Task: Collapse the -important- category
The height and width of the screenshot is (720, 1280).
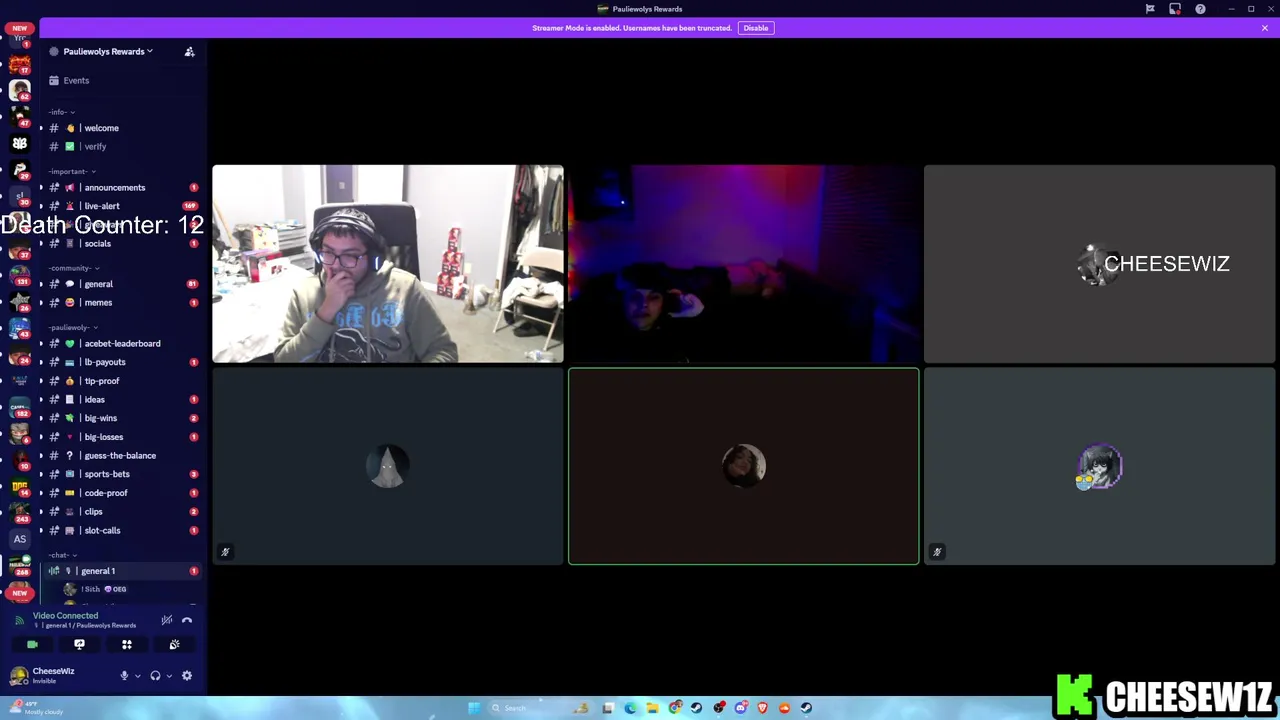Action: (72, 171)
